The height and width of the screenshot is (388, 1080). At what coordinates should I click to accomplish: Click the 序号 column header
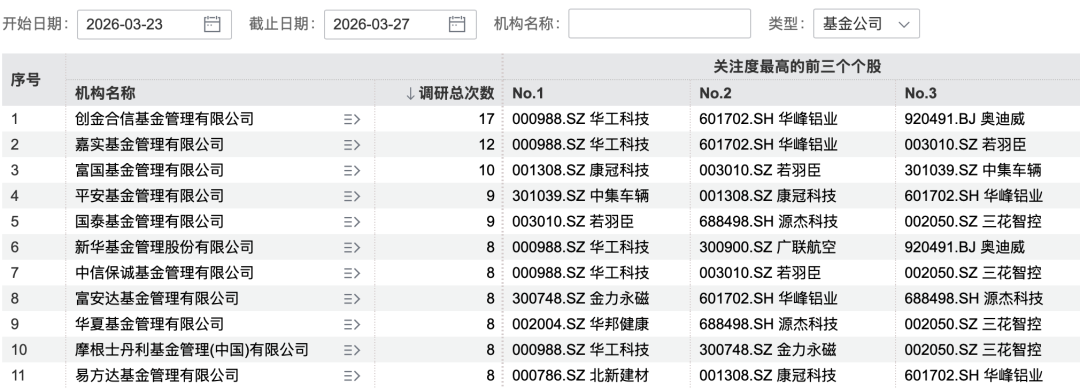pyautogui.click(x=25, y=80)
